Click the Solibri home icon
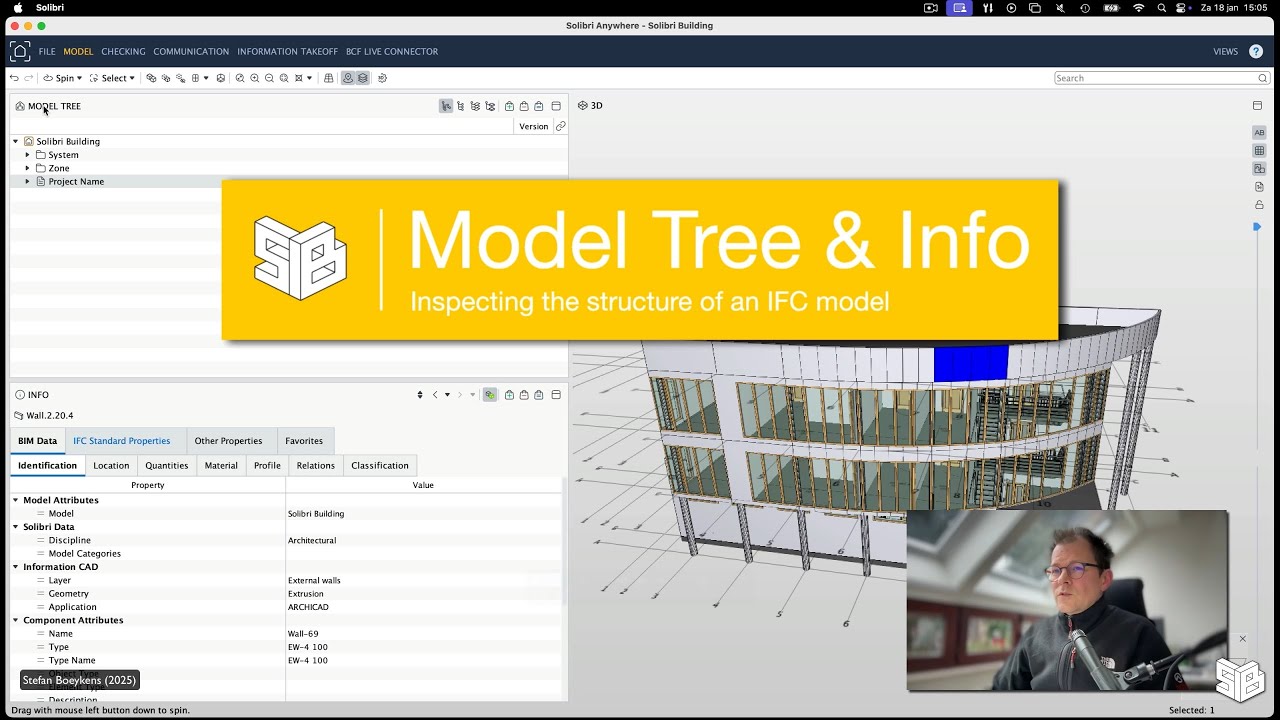The image size is (1280, 720). click(x=20, y=51)
